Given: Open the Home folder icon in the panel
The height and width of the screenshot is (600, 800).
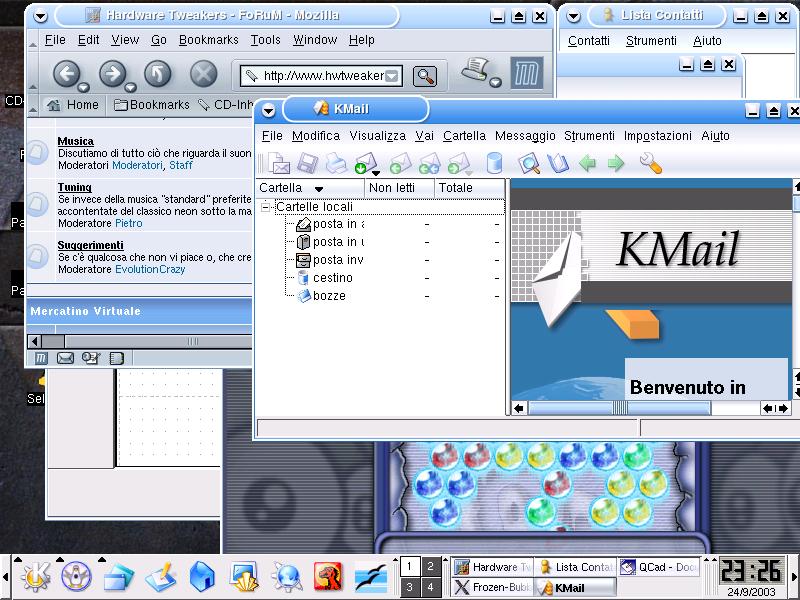Looking at the screenshot, I should click(203, 577).
